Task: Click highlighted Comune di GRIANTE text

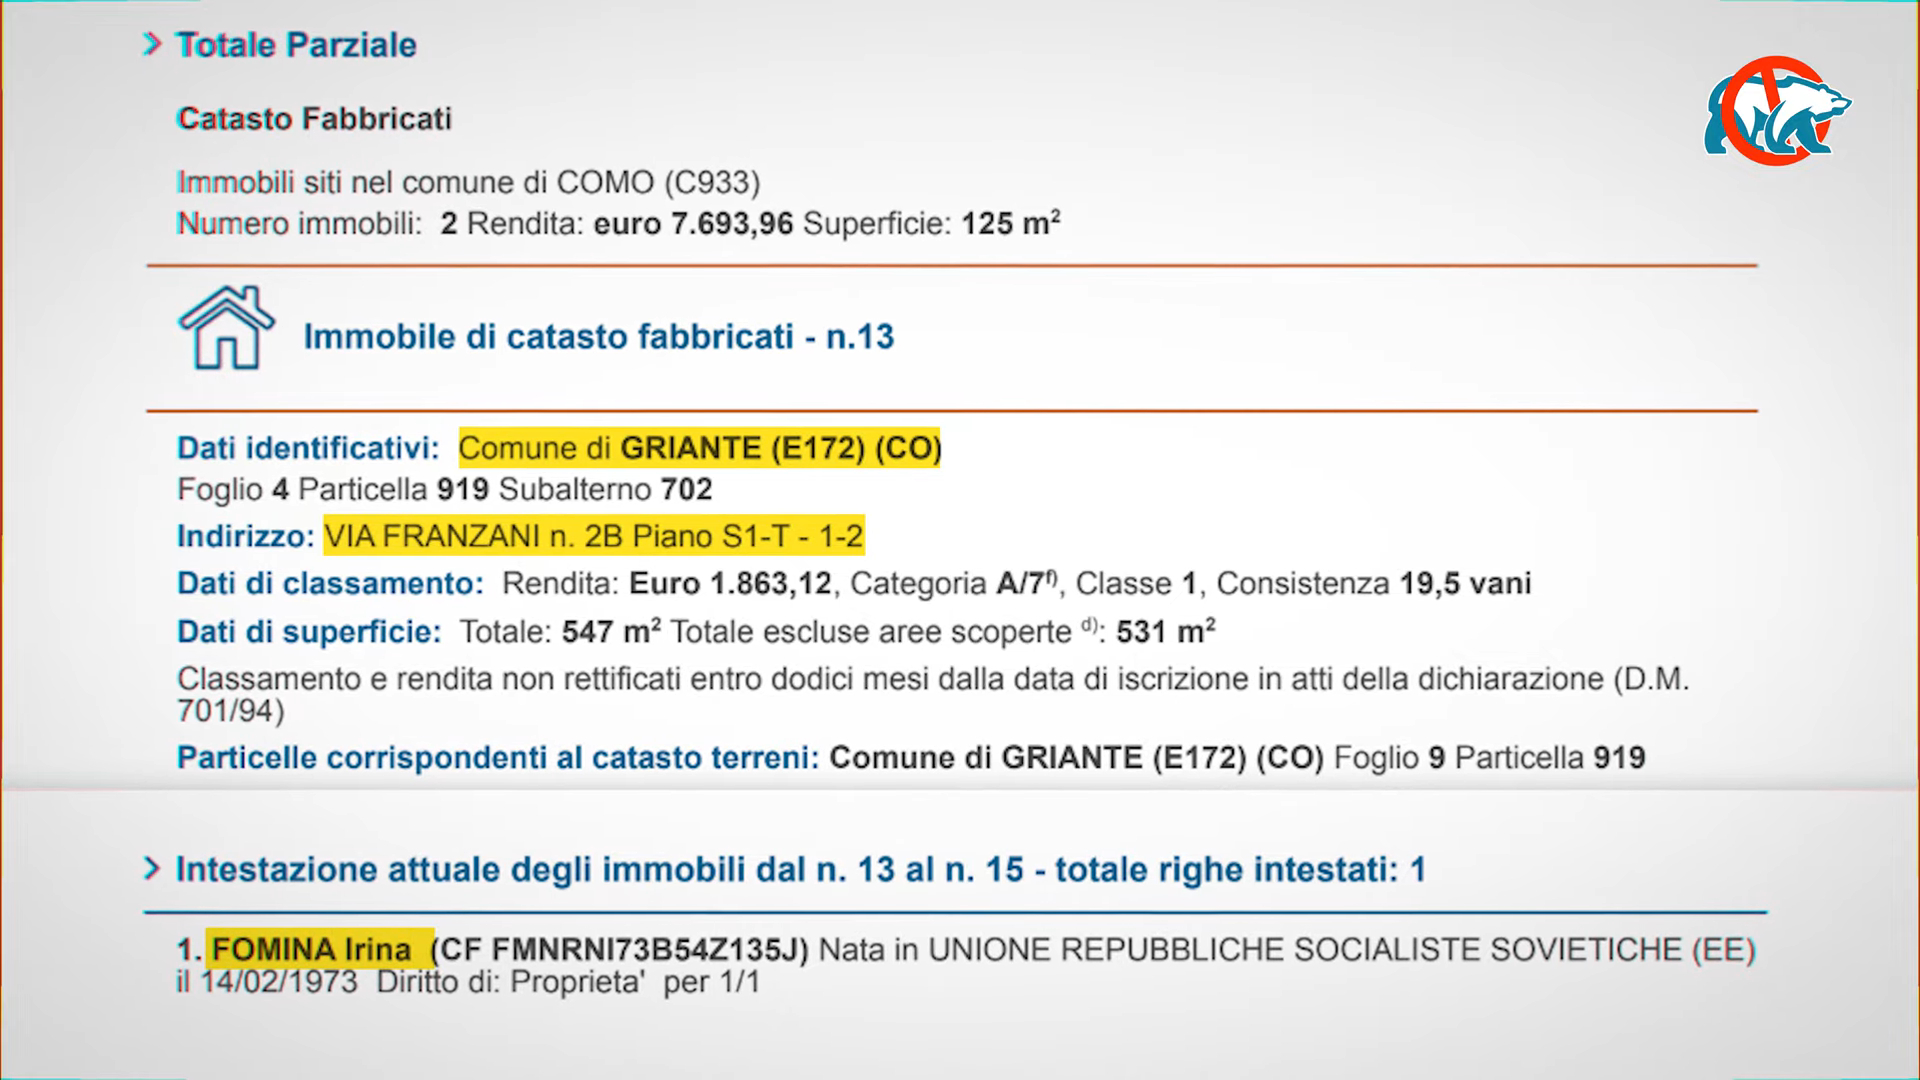Action: (x=699, y=448)
